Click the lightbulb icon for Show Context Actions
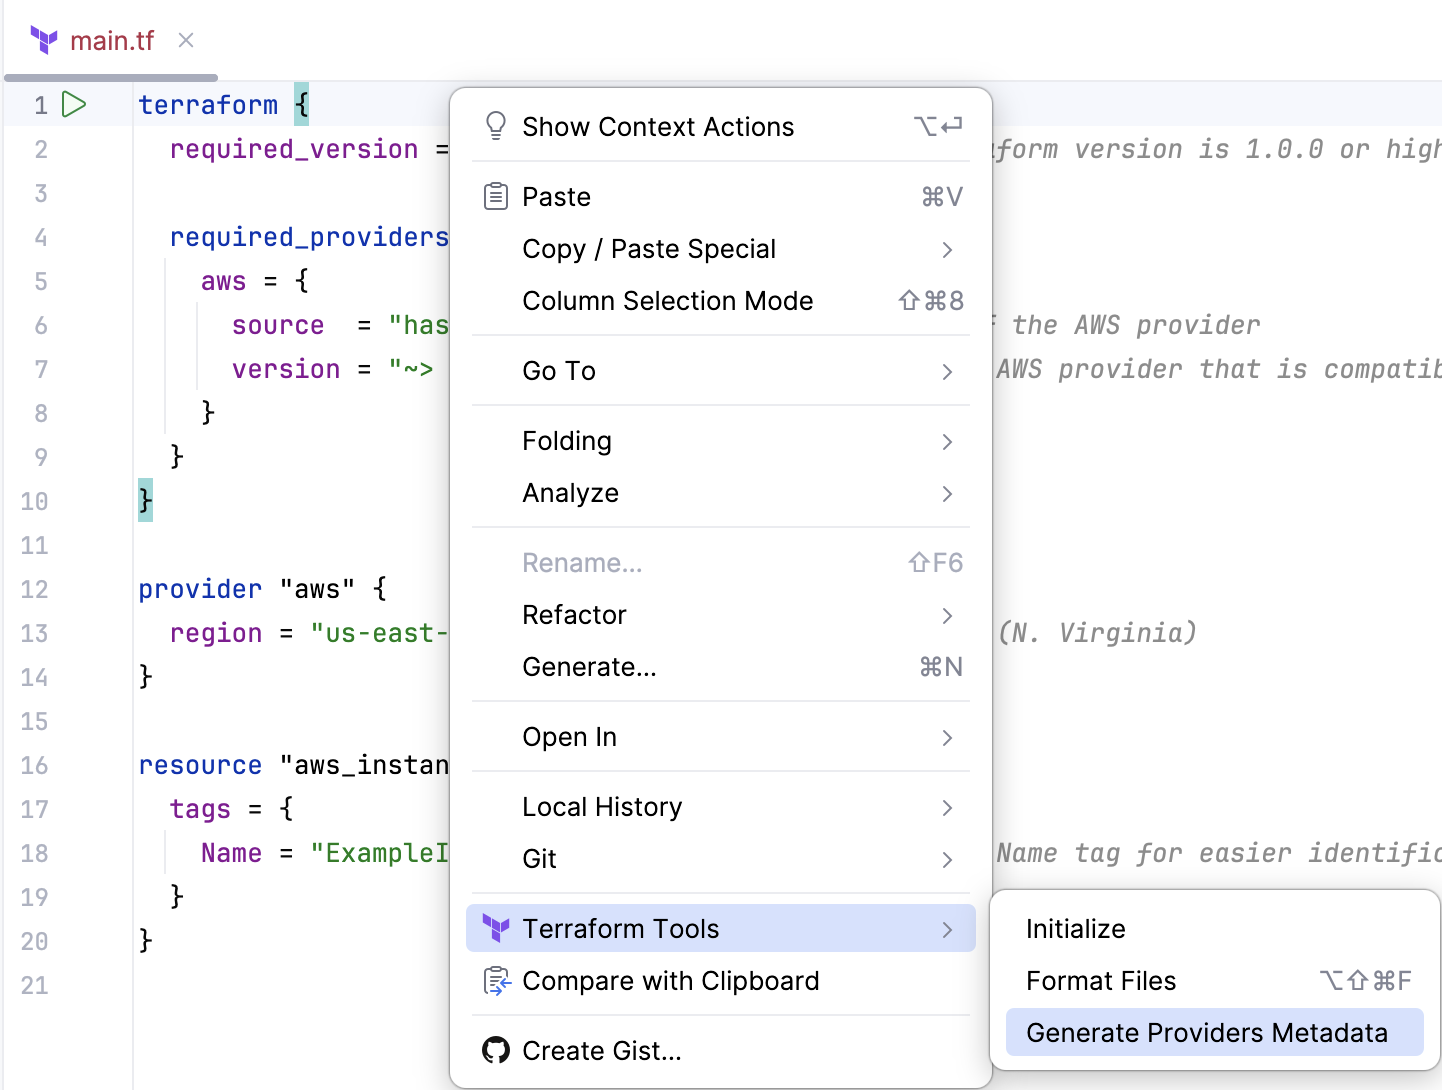The height and width of the screenshot is (1090, 1442). (496, 125)
